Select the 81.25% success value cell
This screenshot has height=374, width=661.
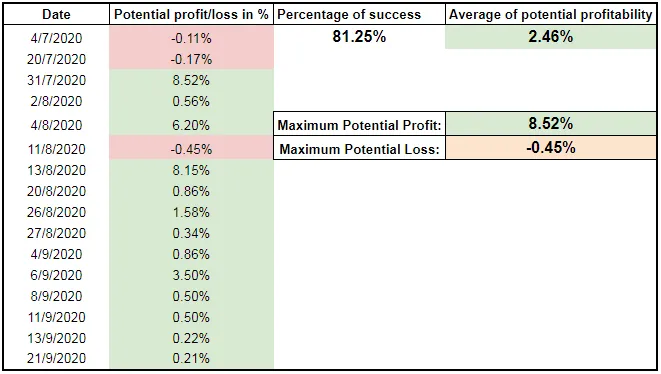pos(360,37)
